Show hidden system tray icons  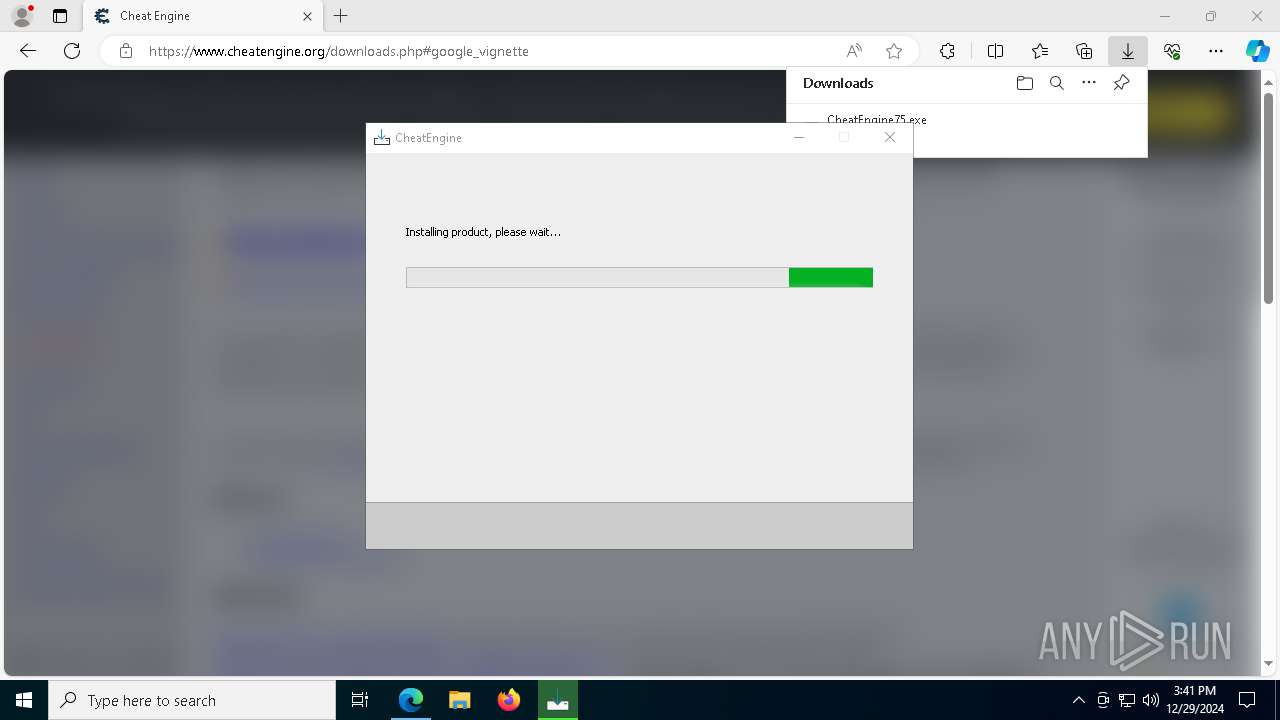pyautogui.click(x=1078, y=700)
